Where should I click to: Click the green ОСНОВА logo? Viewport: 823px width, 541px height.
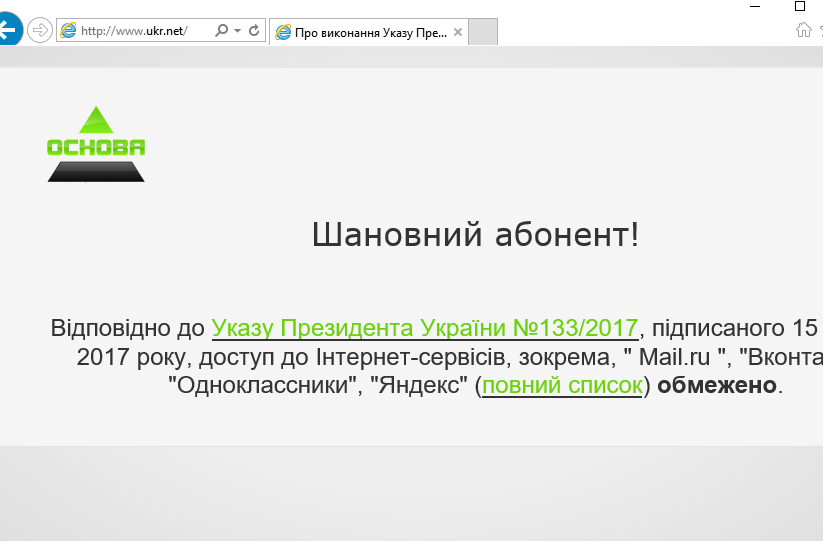coord(96,145)
